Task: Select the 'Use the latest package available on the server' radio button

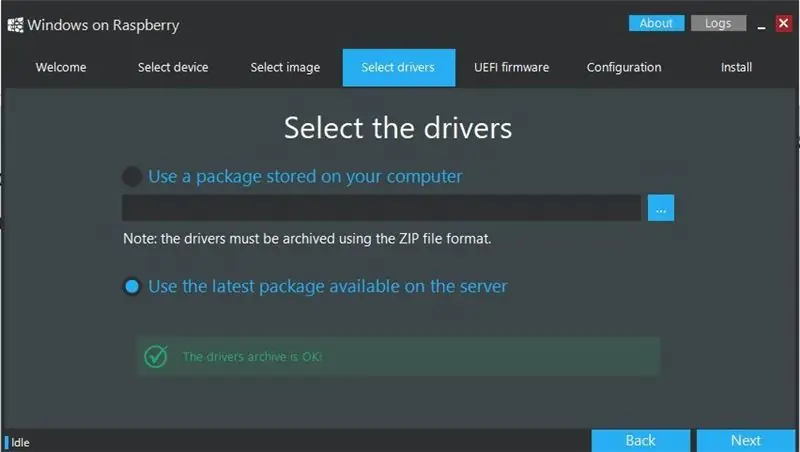Action: click(132, 287)
